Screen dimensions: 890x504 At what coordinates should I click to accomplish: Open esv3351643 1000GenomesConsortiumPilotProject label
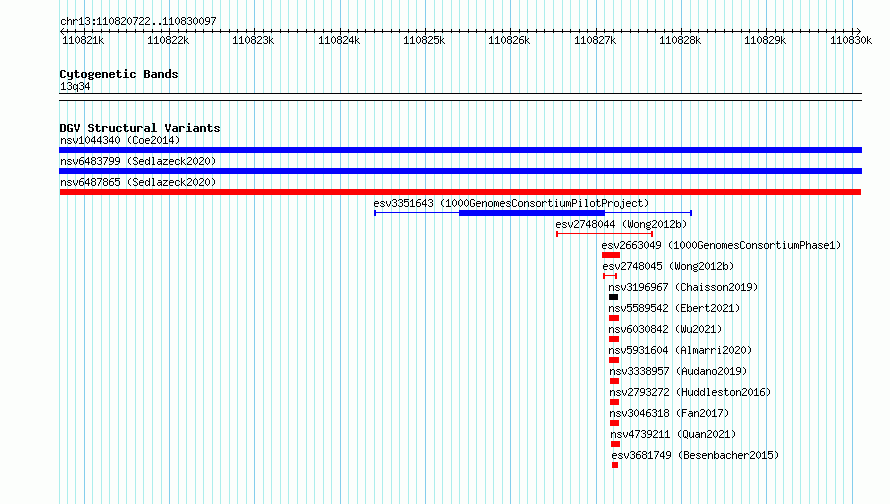pos(511,203)
